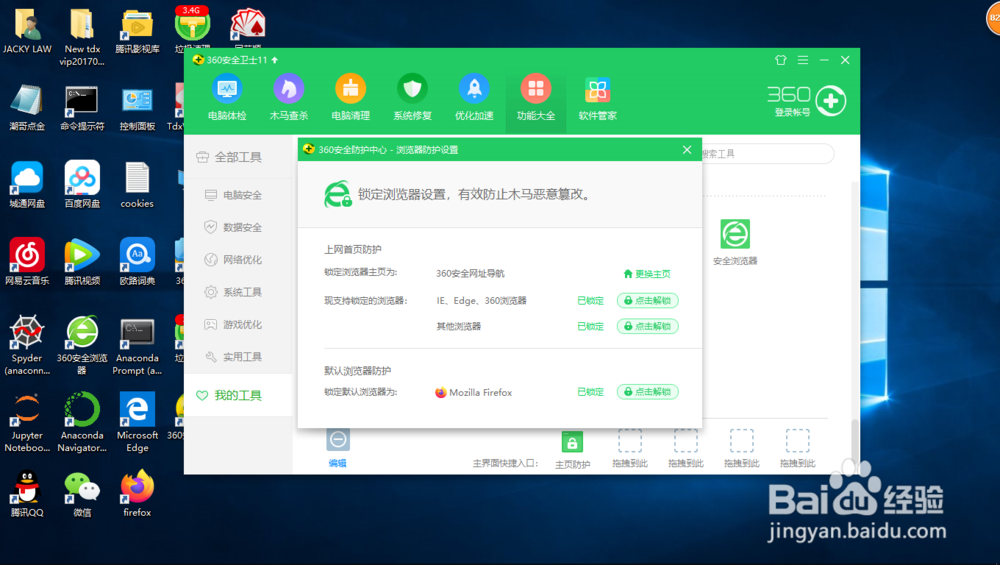Image resolution: width=1000 pixels, height=565 pixels.
Task: Select the Microsoft Edge desktop icon
Action: [137, 423]
